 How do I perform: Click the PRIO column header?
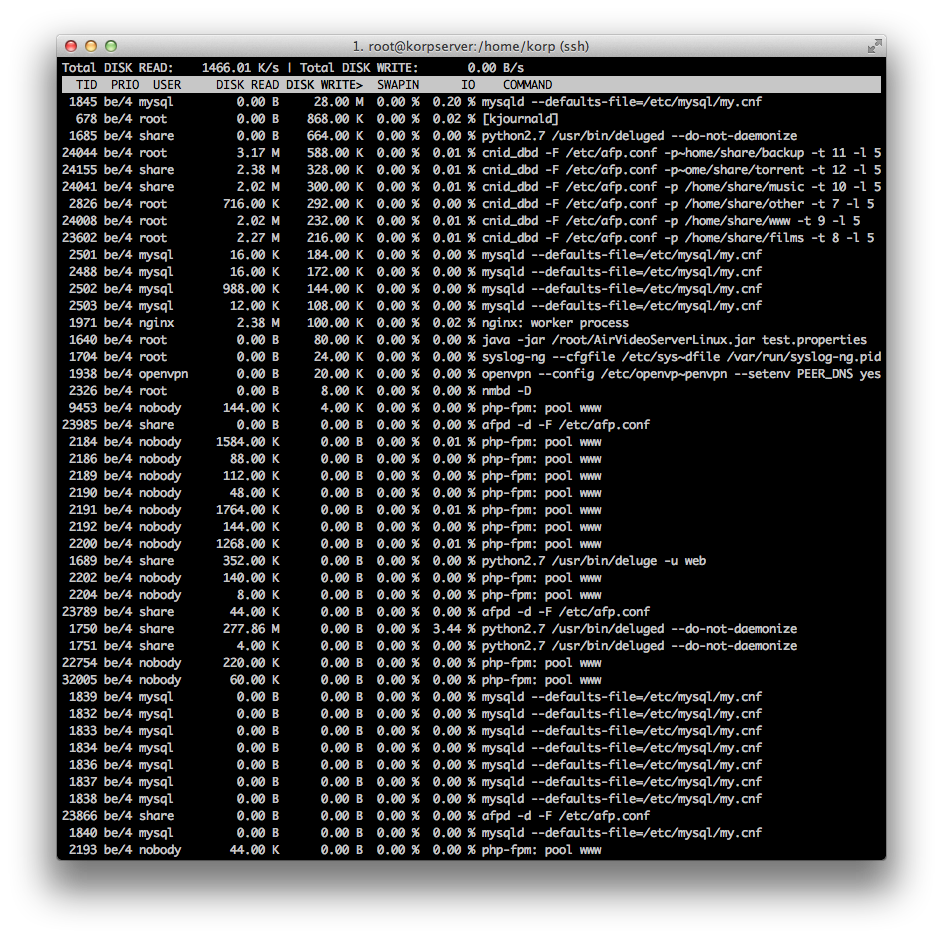click(125, 85)
